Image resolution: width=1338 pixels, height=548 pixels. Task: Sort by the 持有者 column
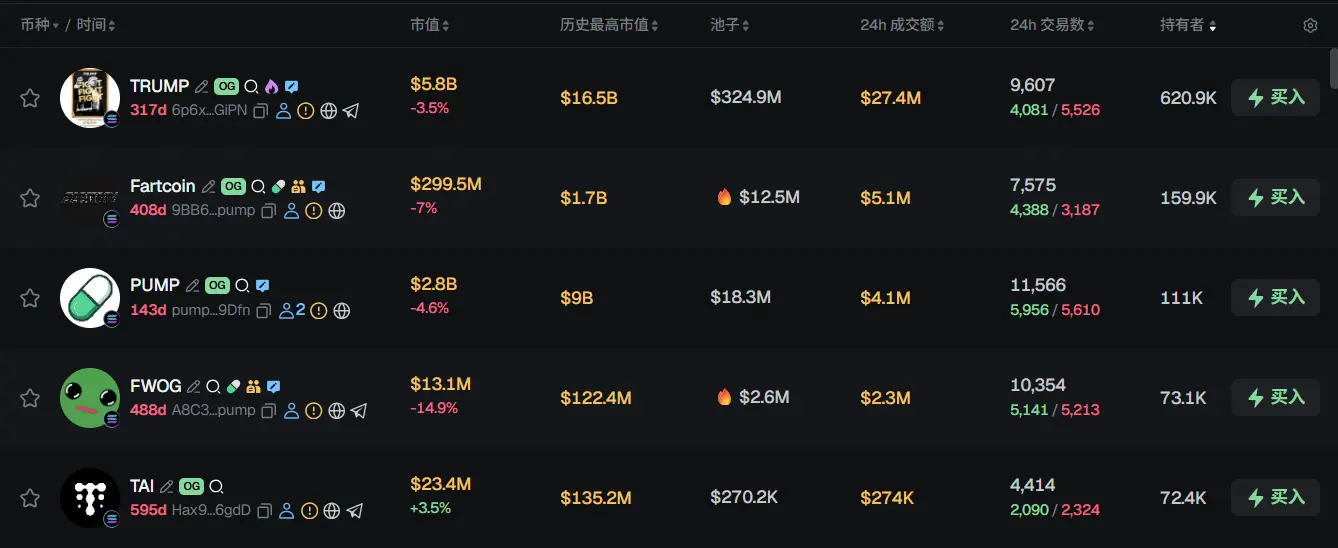[1188, 25]
